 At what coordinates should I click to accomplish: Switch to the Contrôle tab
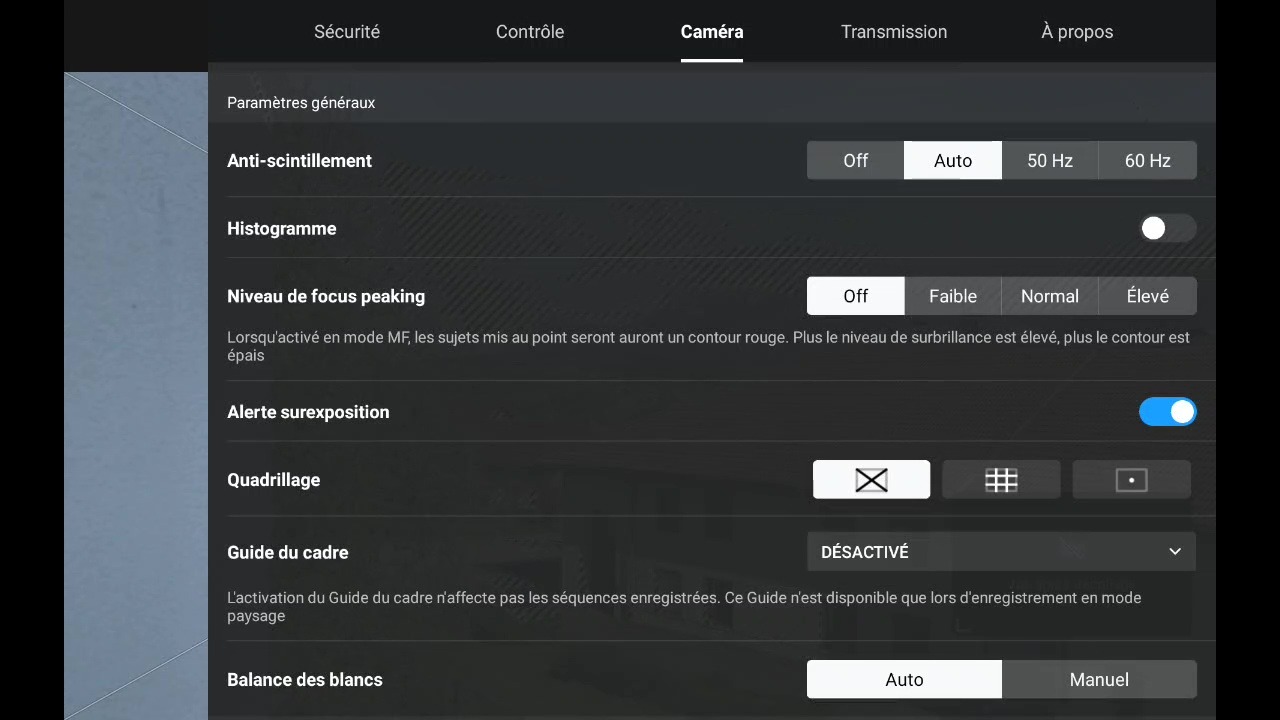point(530,32)
